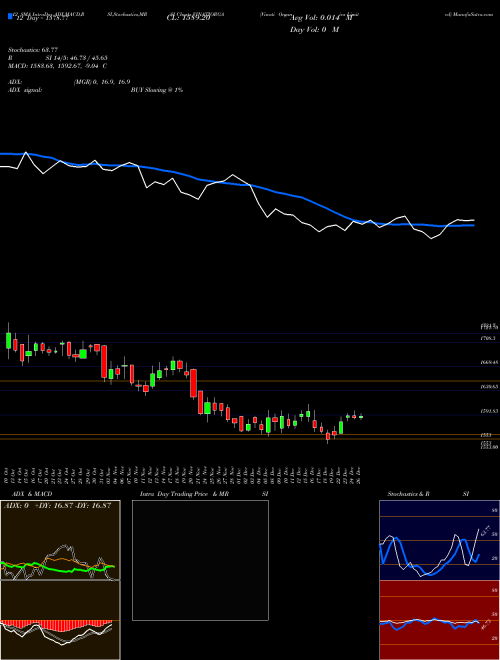Click the 1669.45 price level label
The image size is (500, 660).
click(x=489, y=362)
